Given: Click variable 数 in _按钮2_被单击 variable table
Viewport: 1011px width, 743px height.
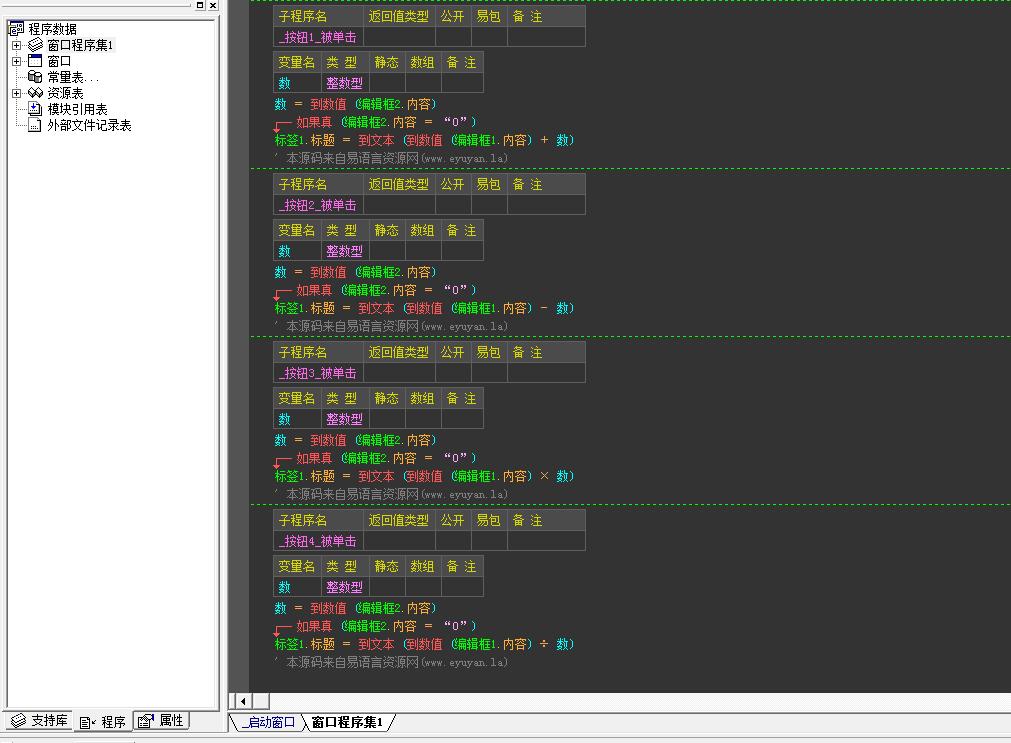Looking at the screenshot, I should (284, 252).
